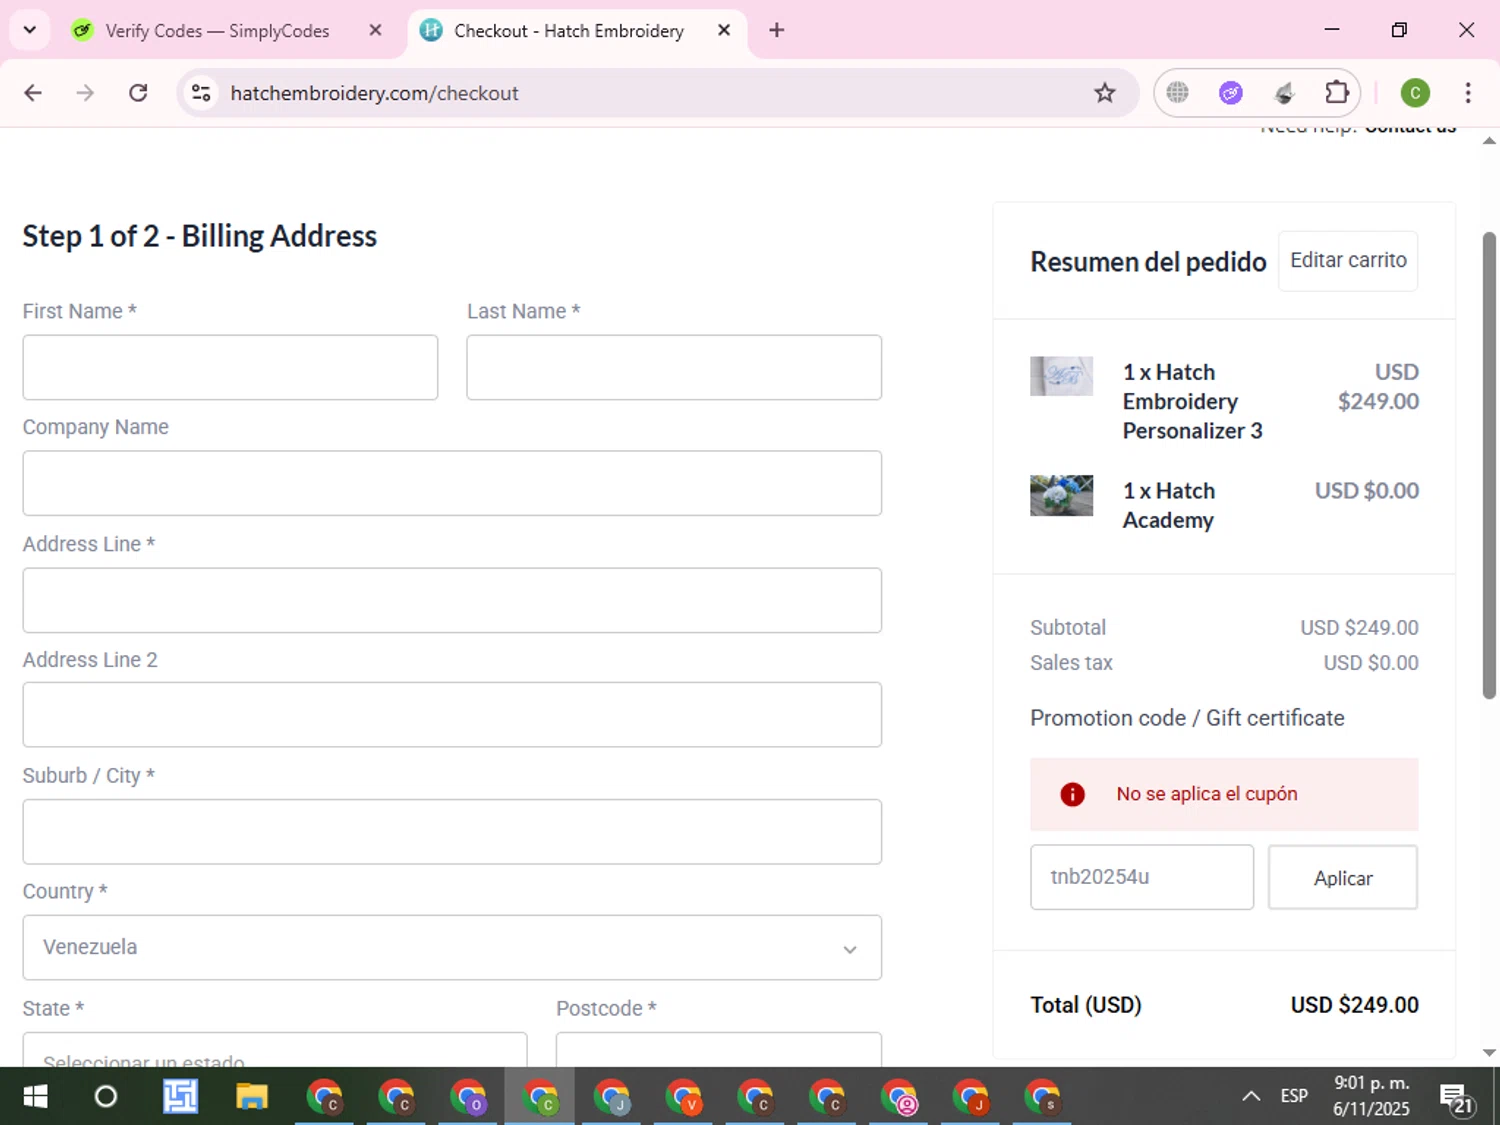
Task: Open the green C profile avatar
Action: point(1415,93)
